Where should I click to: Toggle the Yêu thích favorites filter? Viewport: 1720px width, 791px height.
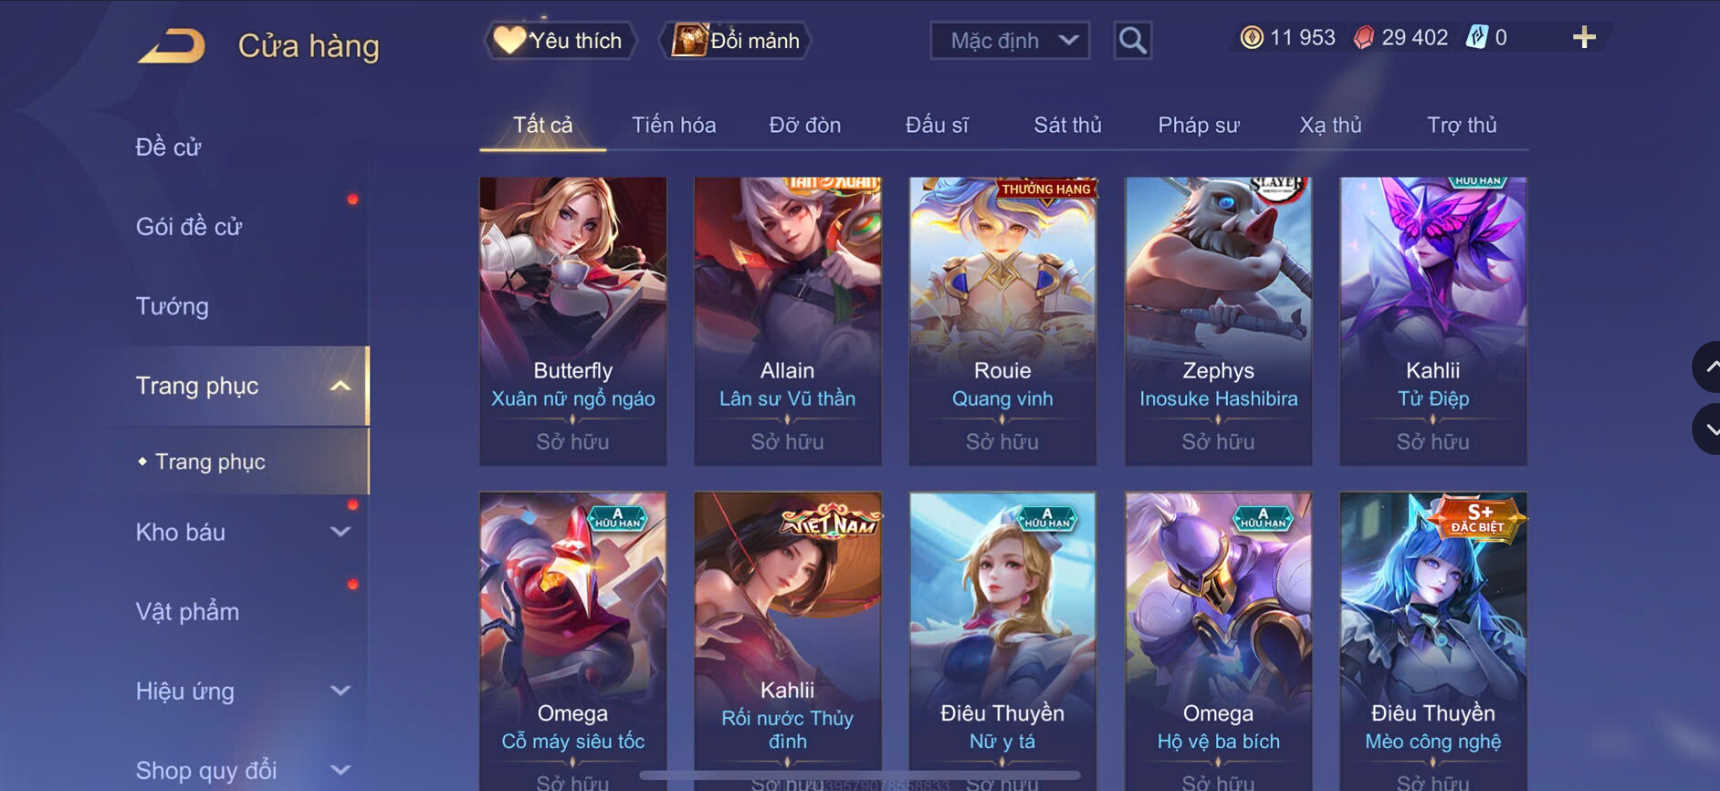point(560,41)
